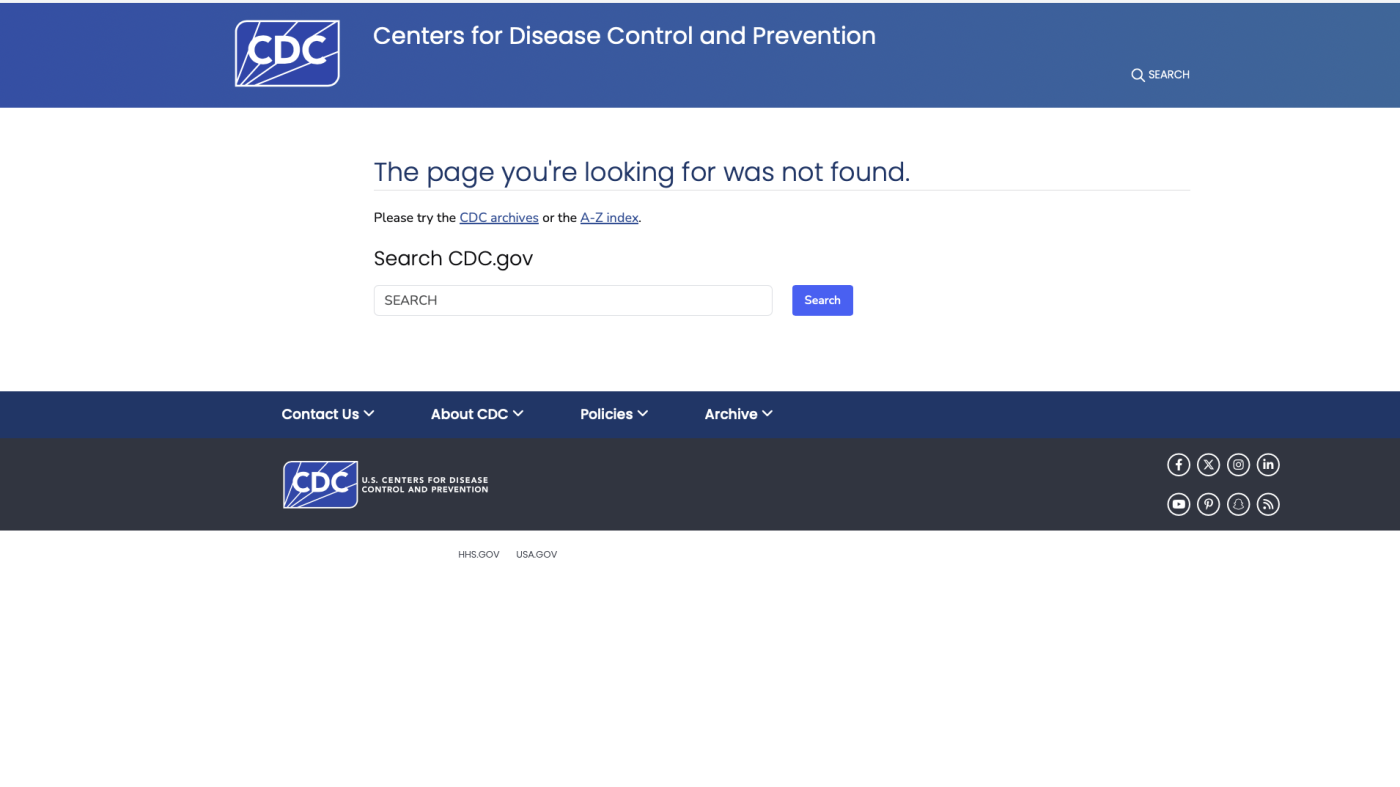Open Facebook from social media icons
1400x787 pixels.
(x=1178, y=464)
